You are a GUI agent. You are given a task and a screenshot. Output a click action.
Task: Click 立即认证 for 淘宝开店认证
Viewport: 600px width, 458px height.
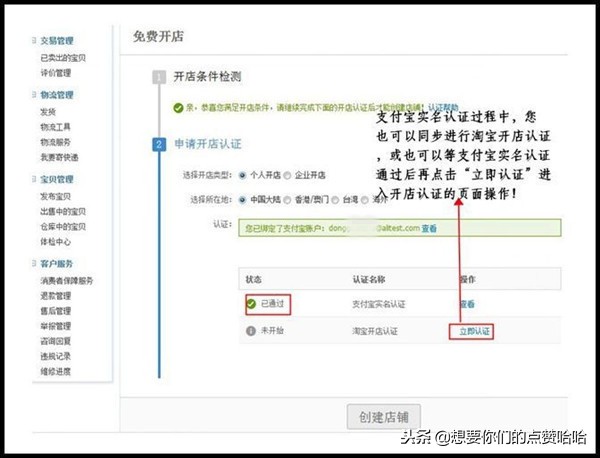point(474,331)
